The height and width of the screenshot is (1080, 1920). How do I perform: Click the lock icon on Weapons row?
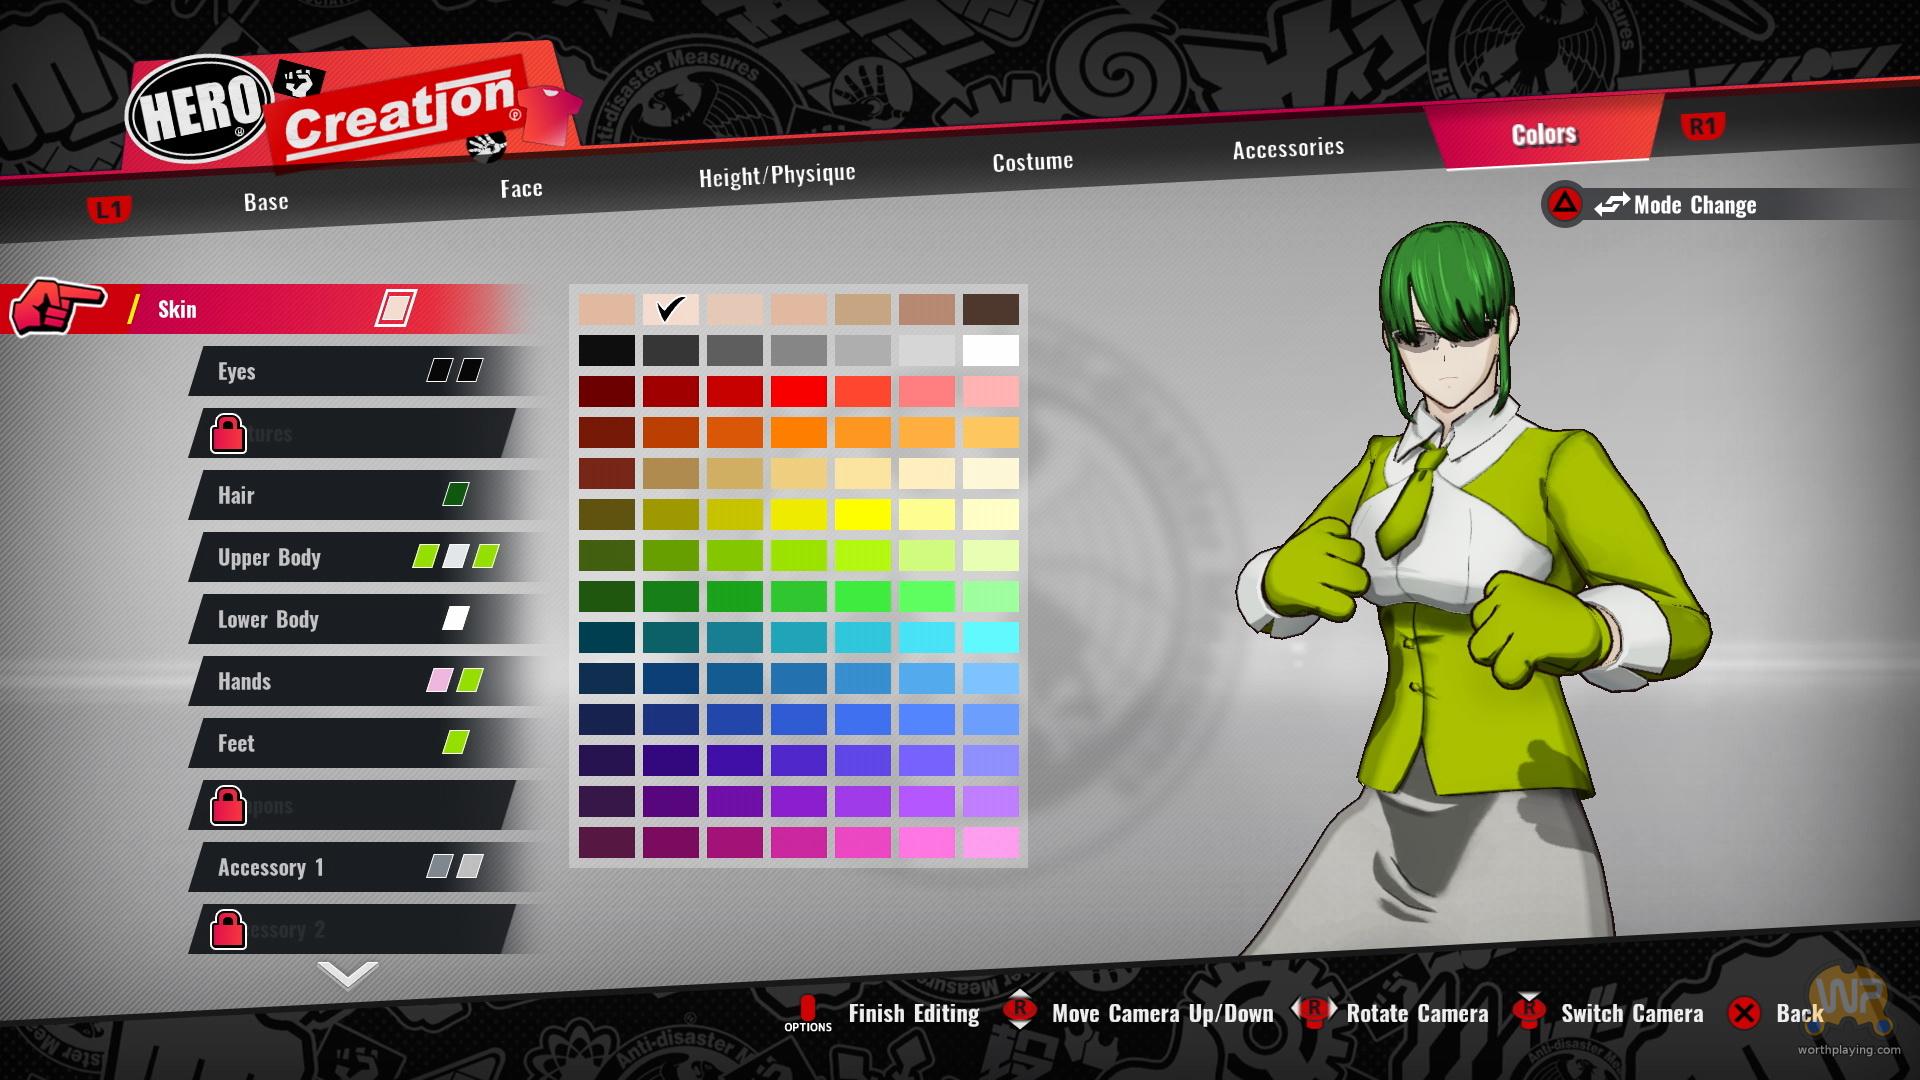click(x=228, y=805)
